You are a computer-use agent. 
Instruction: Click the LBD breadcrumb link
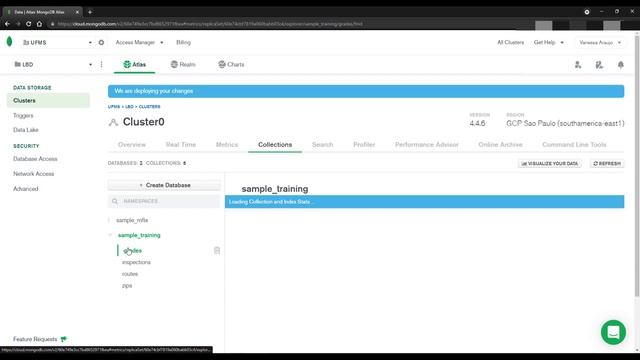(129, 107)
